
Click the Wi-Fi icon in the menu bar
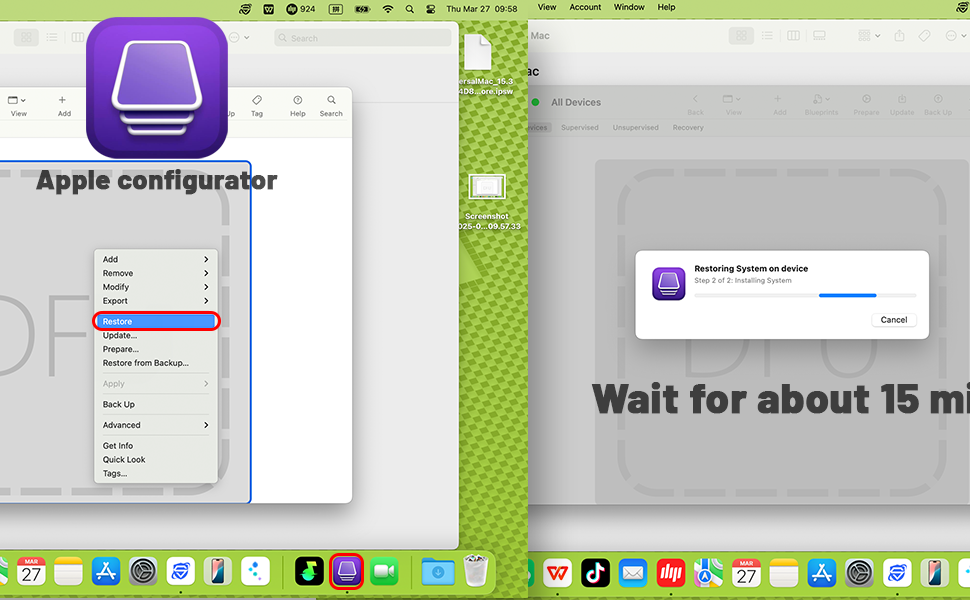pyautogui.click(x=388, y=9)
